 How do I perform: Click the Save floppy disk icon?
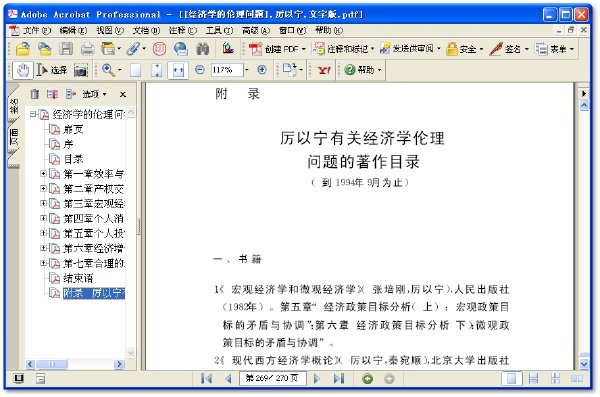tap(66, 49)
